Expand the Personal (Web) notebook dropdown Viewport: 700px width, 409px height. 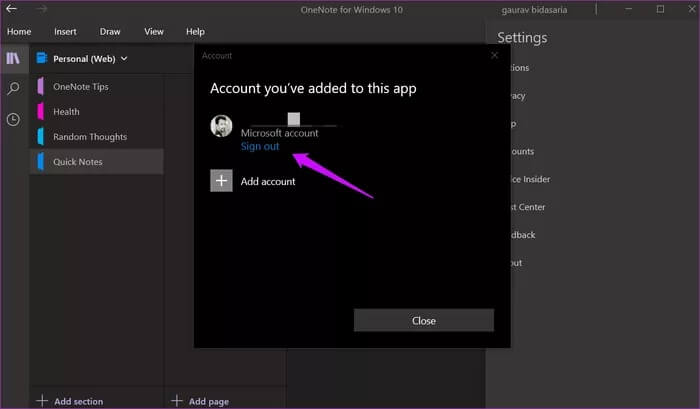124,58
